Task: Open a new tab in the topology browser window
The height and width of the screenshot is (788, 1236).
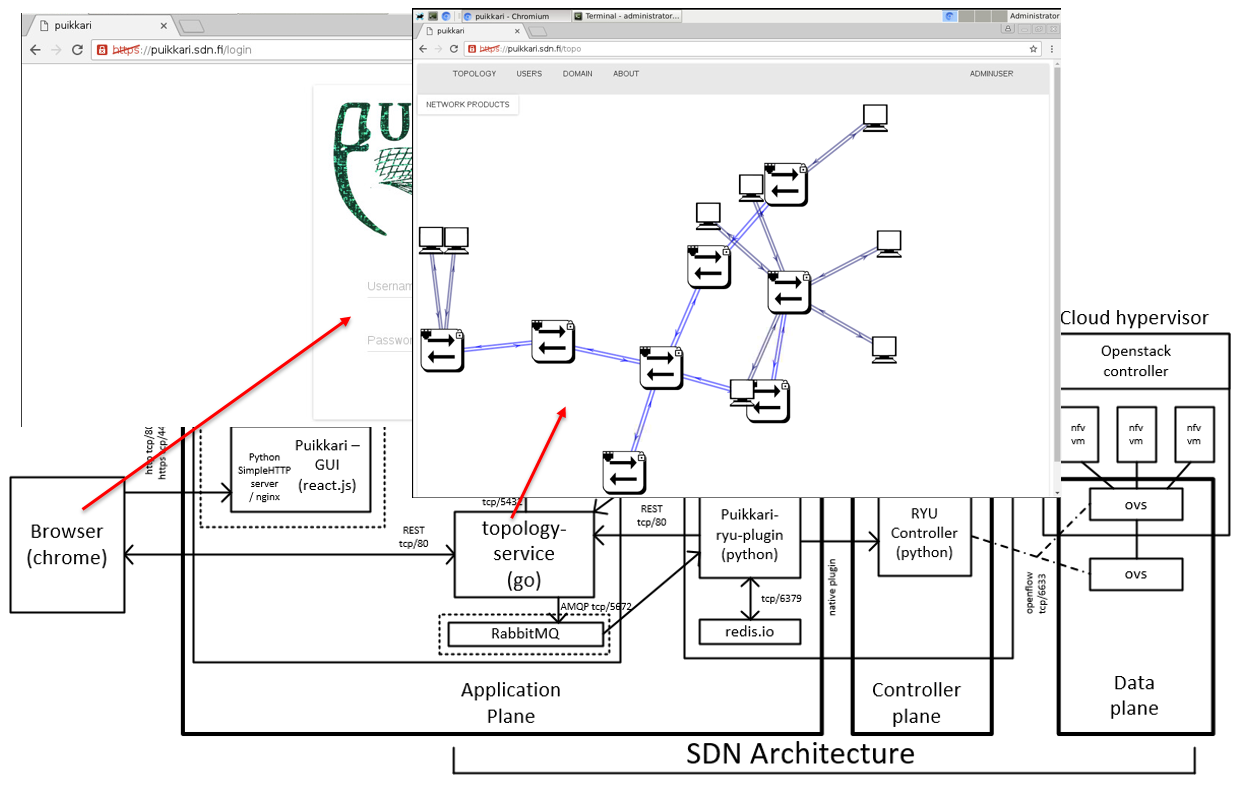Action: 538,31
